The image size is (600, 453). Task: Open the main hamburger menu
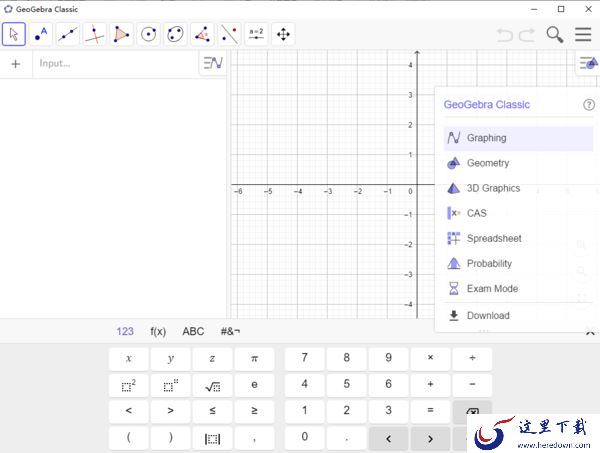click(x=583, y=34)
